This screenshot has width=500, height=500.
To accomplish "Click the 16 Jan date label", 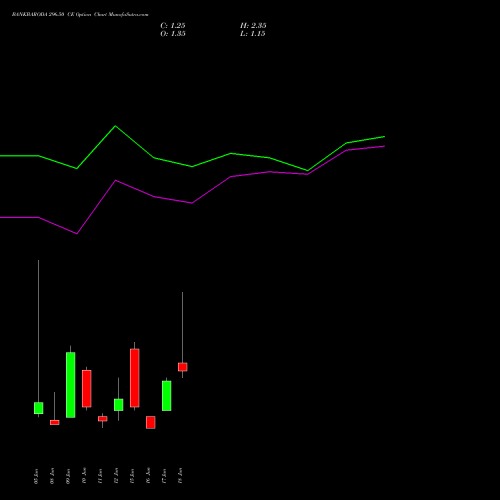I will tap(148, 476).
